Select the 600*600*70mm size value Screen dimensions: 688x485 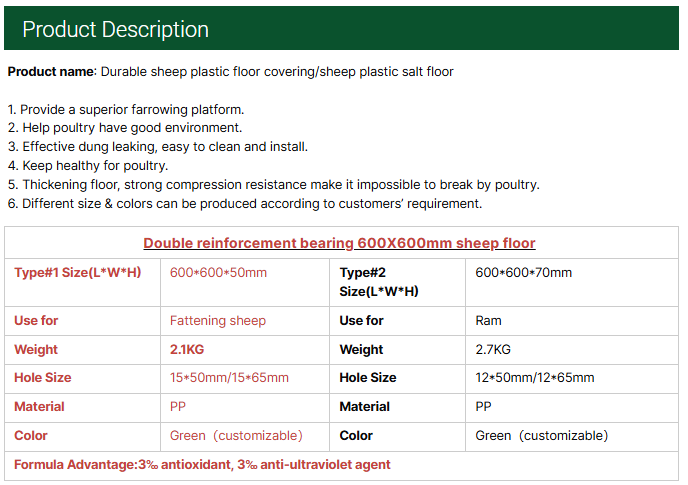coord(523,272)
